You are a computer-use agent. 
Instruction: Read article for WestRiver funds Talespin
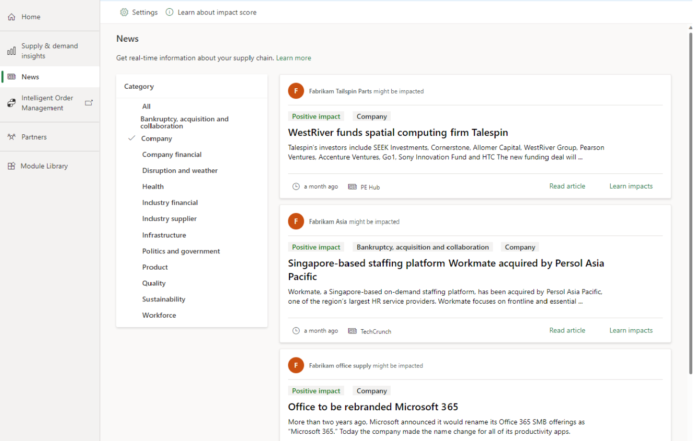[x=567, y=186]
